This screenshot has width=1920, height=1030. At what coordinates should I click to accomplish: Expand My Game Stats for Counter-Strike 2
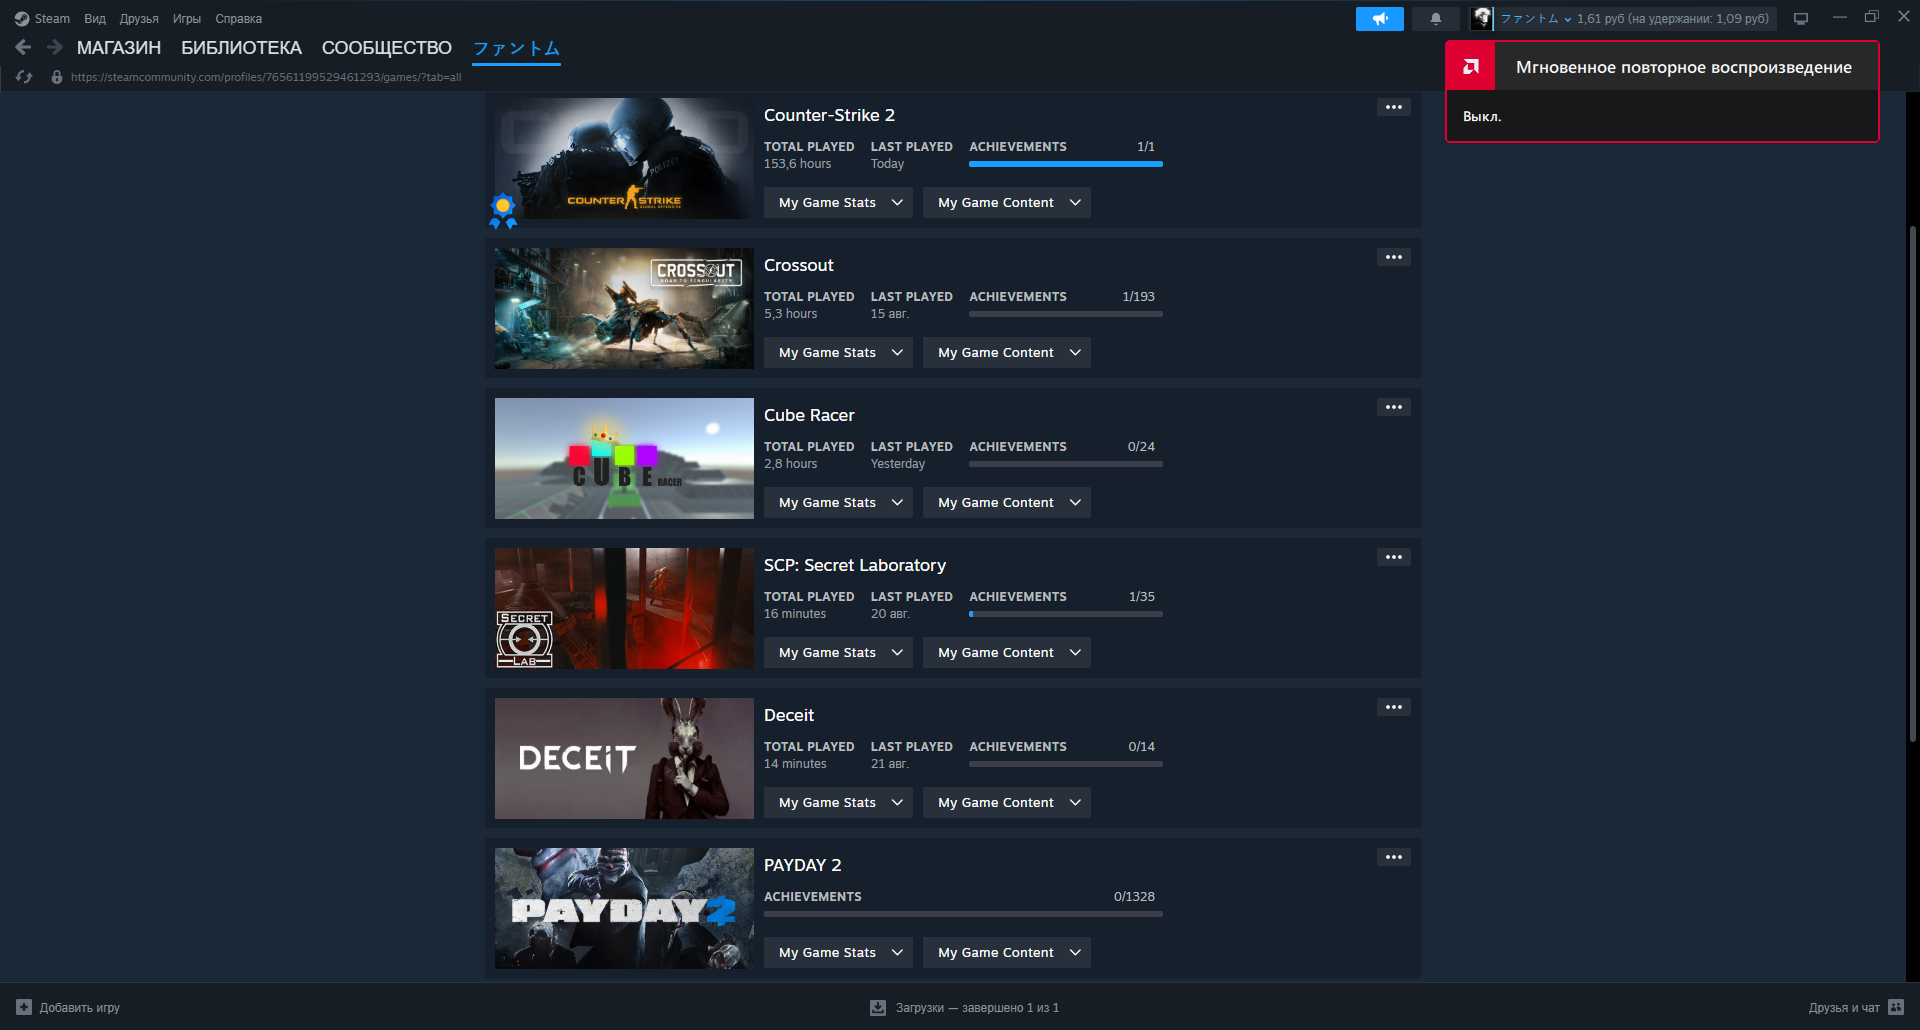[x=838, y=202]
